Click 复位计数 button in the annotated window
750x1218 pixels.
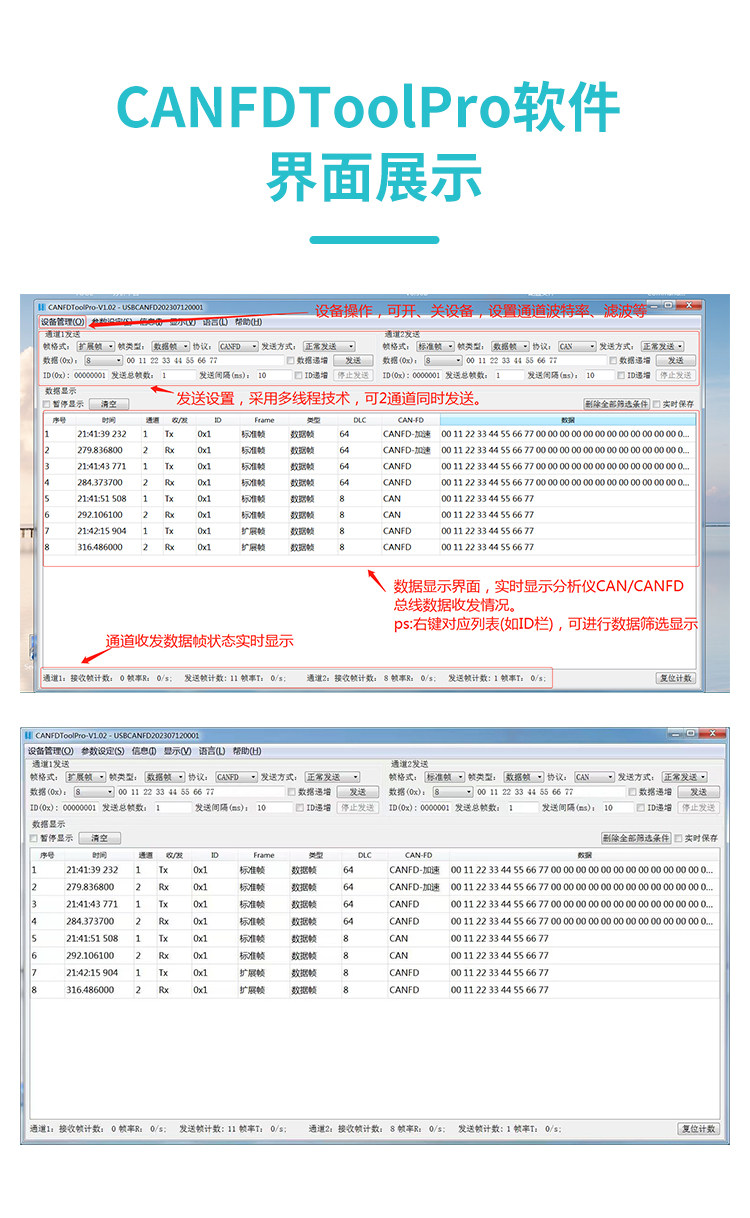pos(676,678)
